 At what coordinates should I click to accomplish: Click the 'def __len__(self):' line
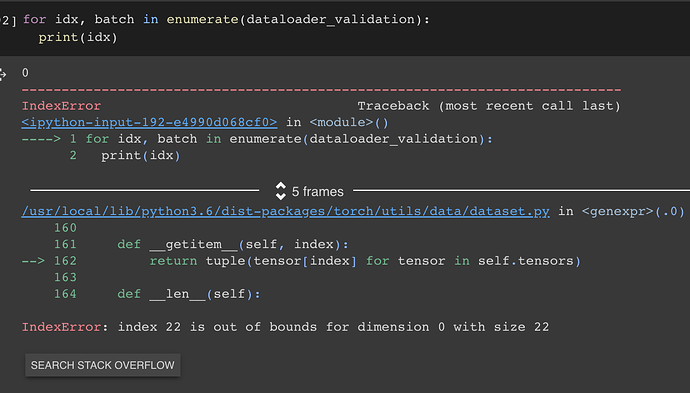pyautogui.click(x=189, y=294)
